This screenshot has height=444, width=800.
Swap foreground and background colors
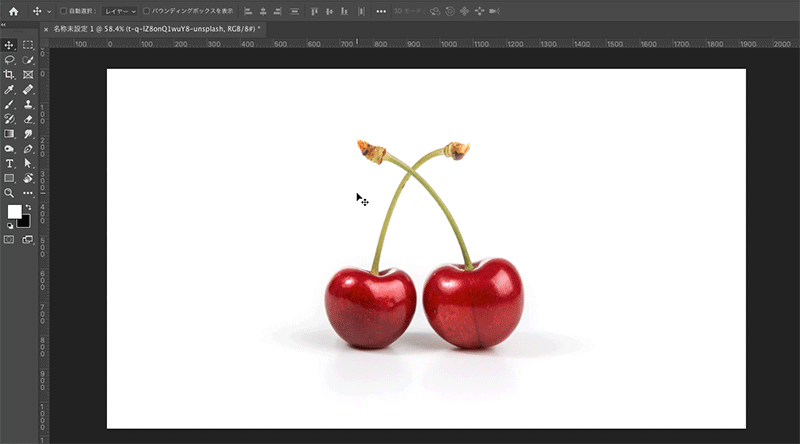(28, 207)
